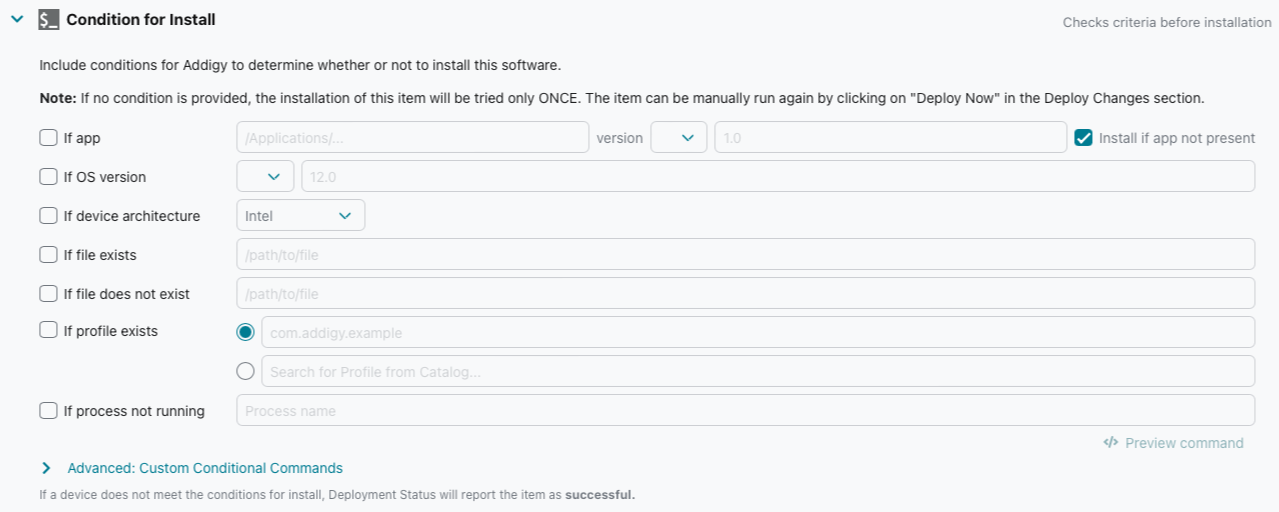Select the com.addigy.example profile radio button
The image size is (1279, 512).
coord(246,332)
